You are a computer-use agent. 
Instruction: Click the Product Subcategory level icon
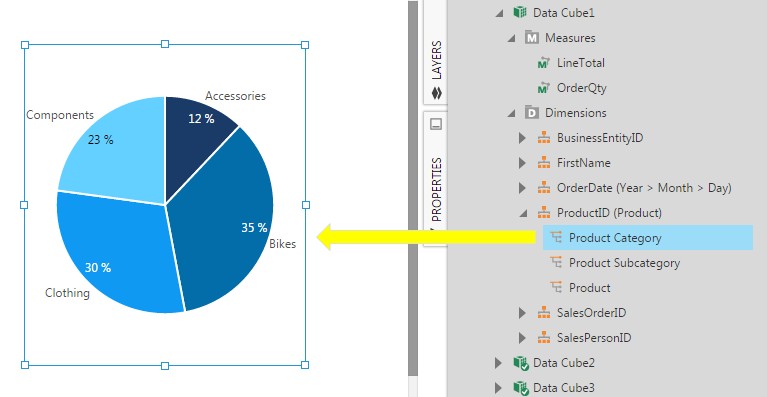[556, 263]
